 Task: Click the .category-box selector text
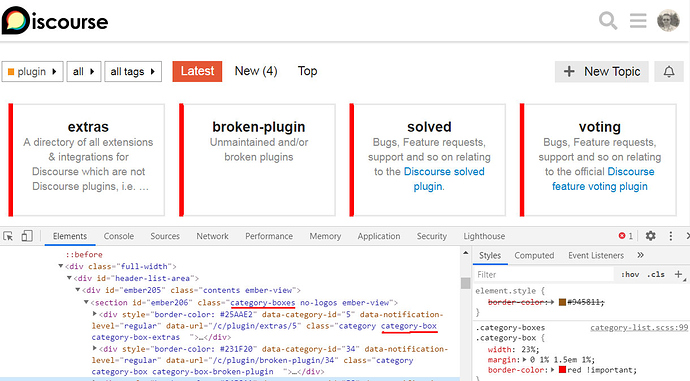[506, 338]
